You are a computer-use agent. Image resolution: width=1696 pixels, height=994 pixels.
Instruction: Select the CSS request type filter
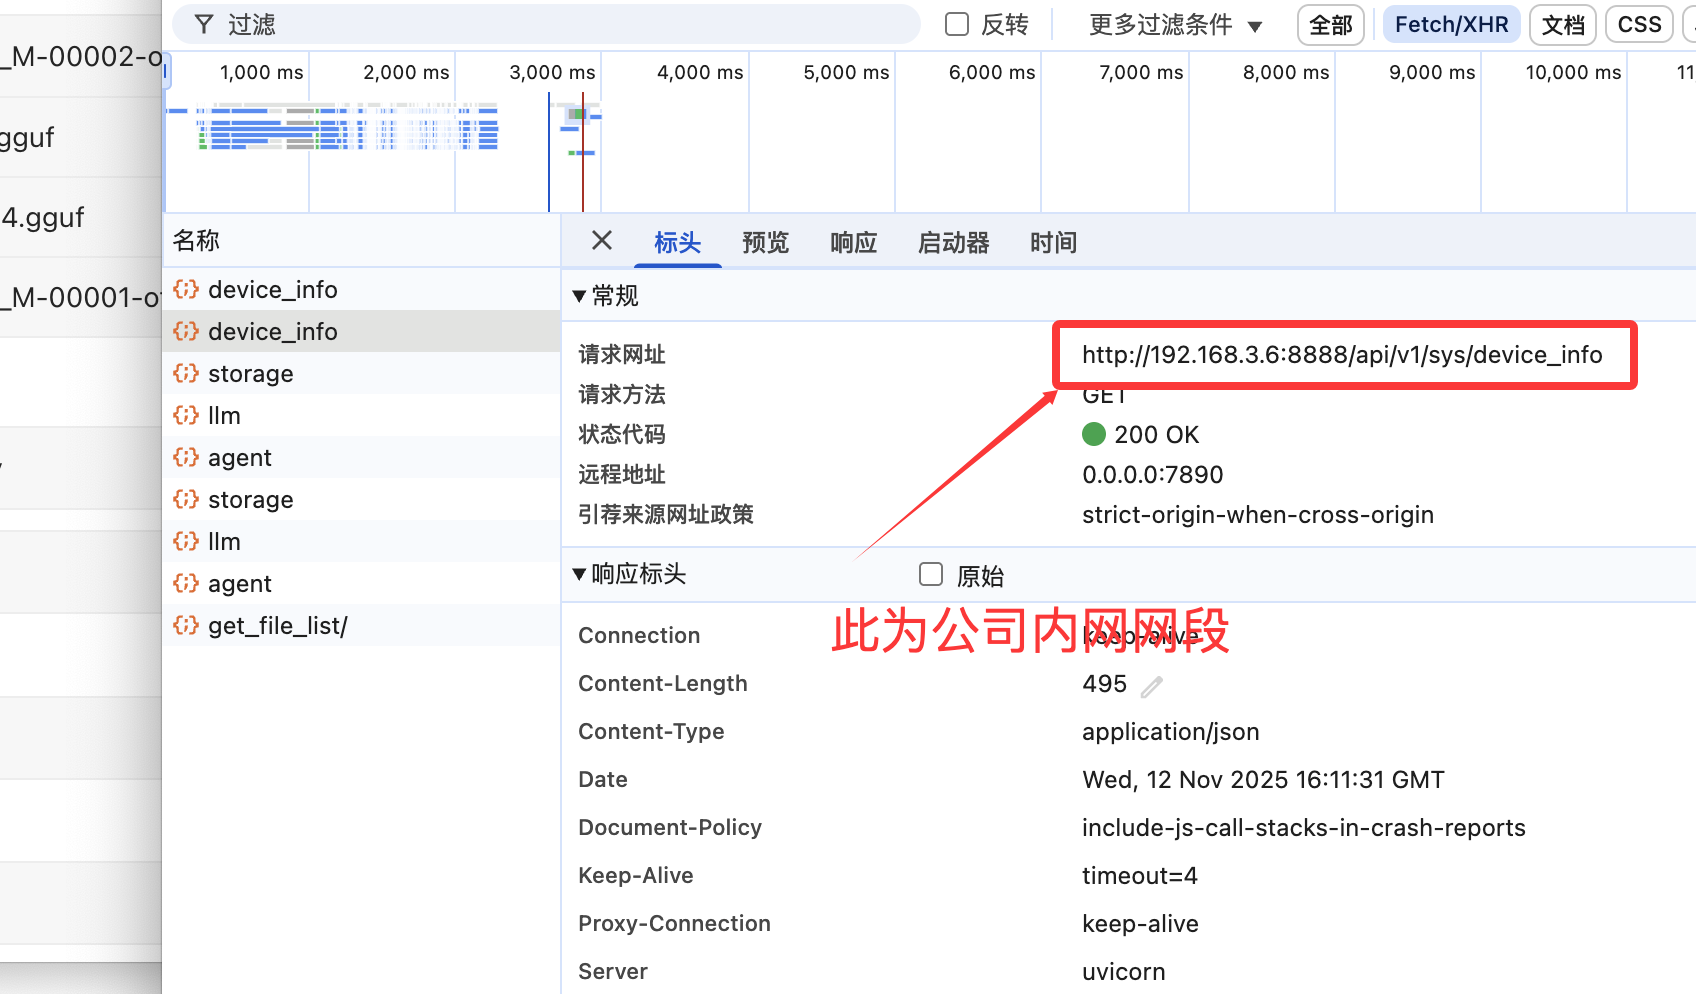(x=1639, y=24)
